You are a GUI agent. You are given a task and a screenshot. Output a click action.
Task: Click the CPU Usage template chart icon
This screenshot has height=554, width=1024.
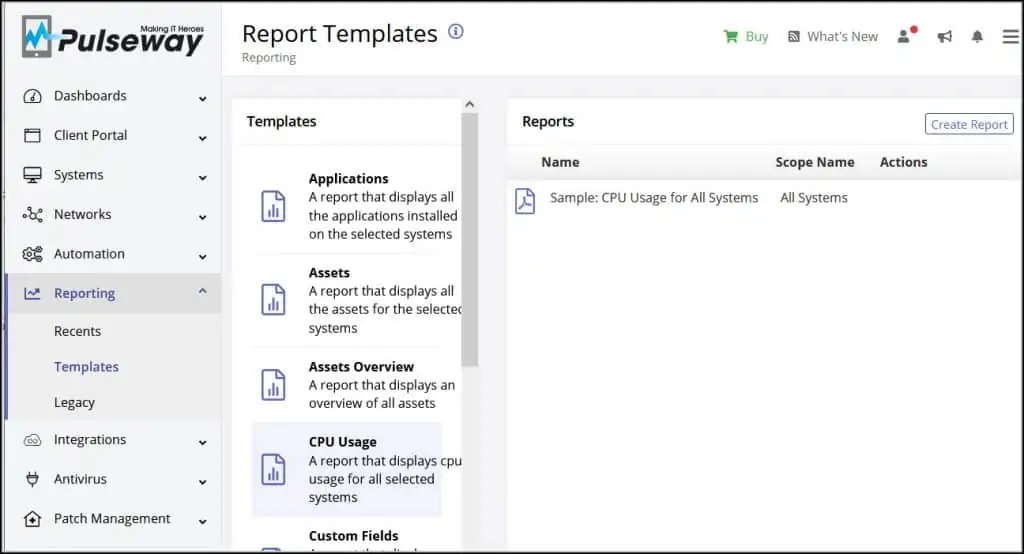point(273,469)
